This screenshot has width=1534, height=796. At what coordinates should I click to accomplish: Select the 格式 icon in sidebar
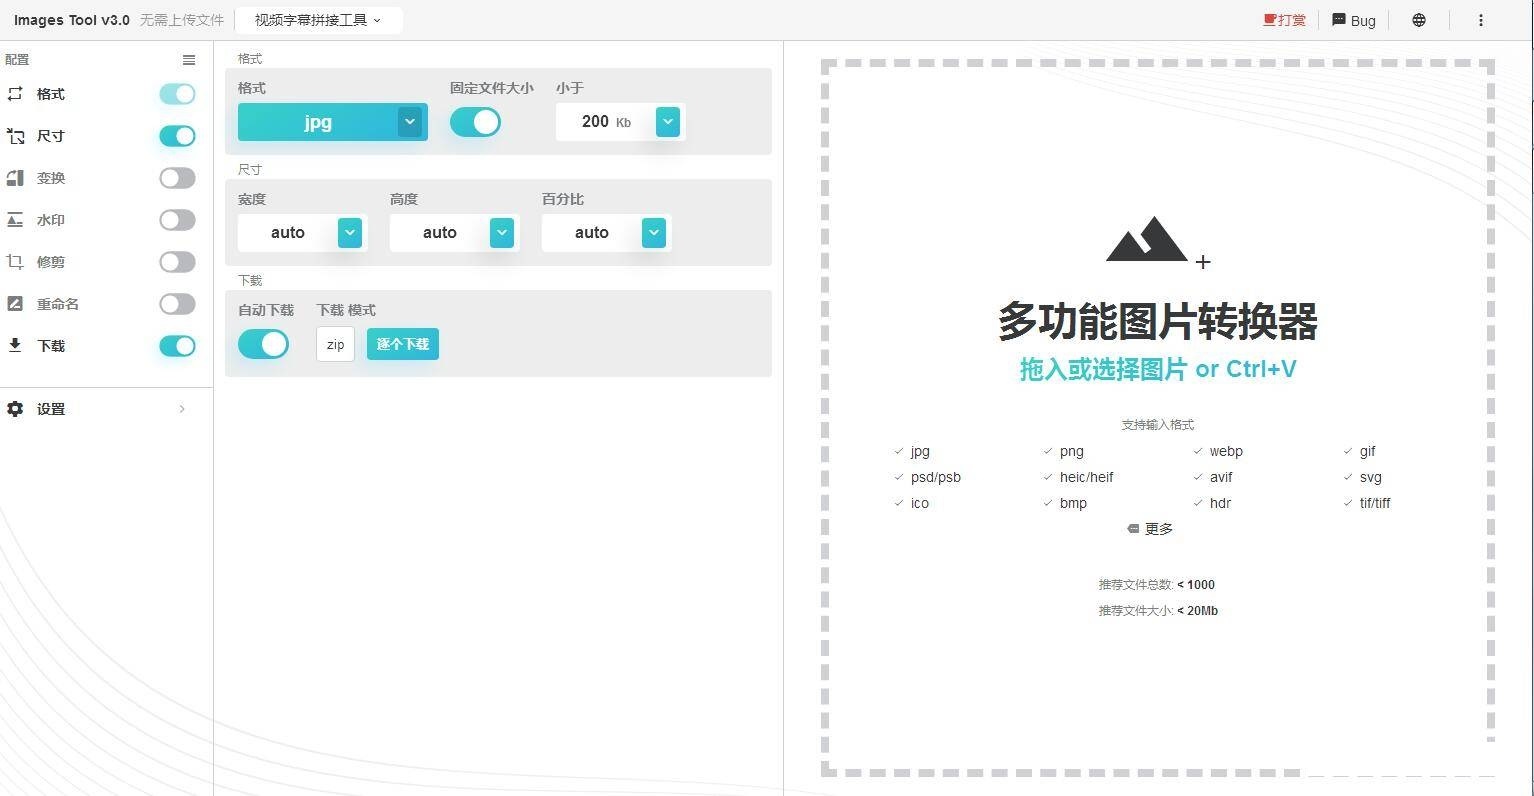click(15, 94)
